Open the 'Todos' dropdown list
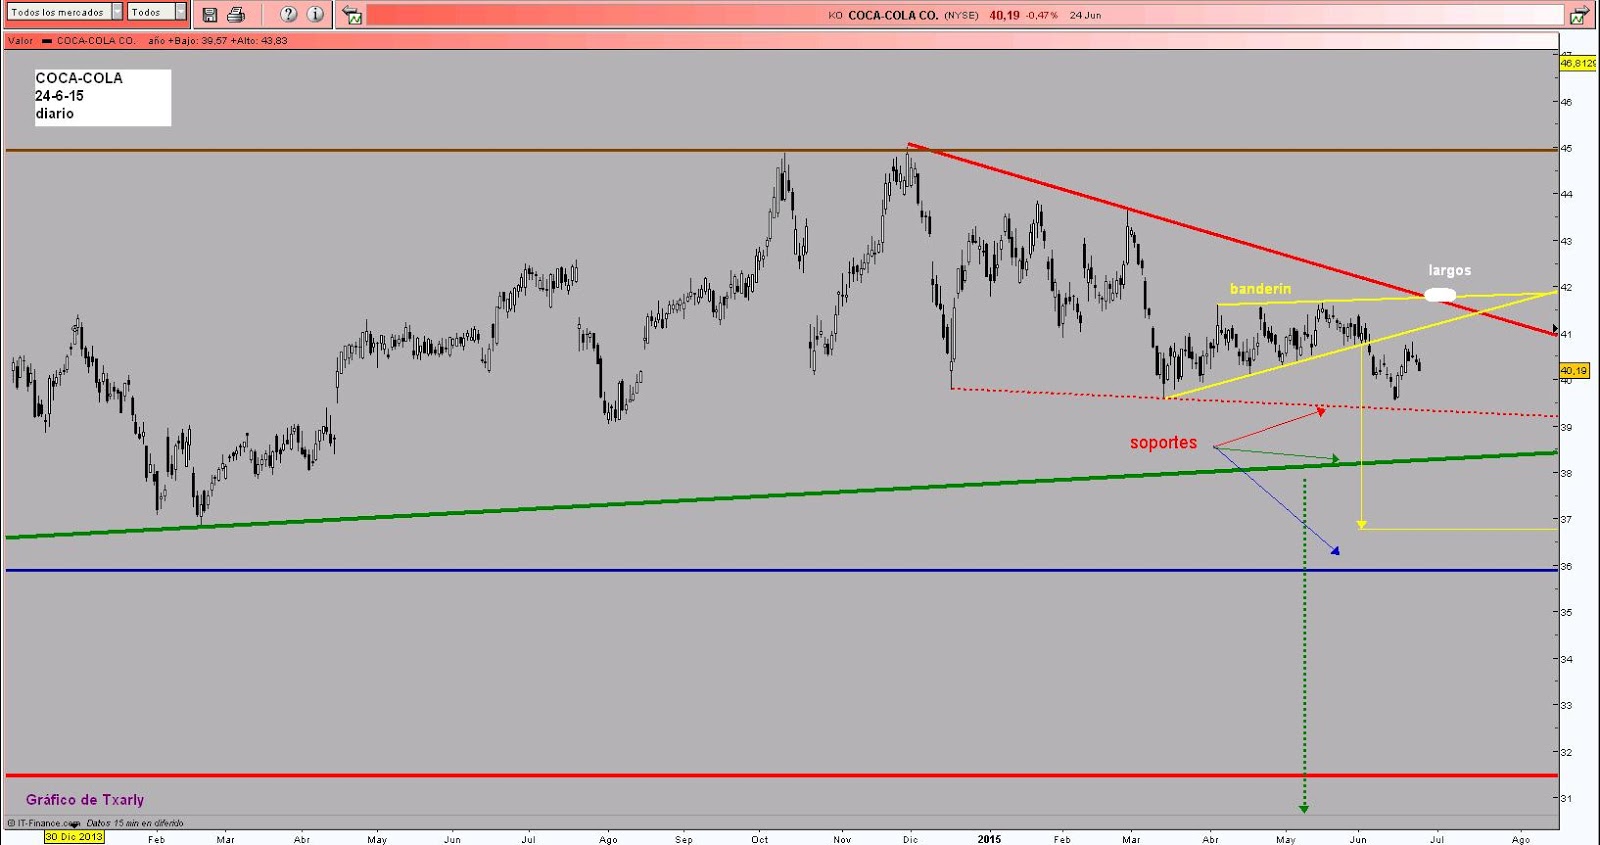Screen dimensions: 1600x845 157,12
